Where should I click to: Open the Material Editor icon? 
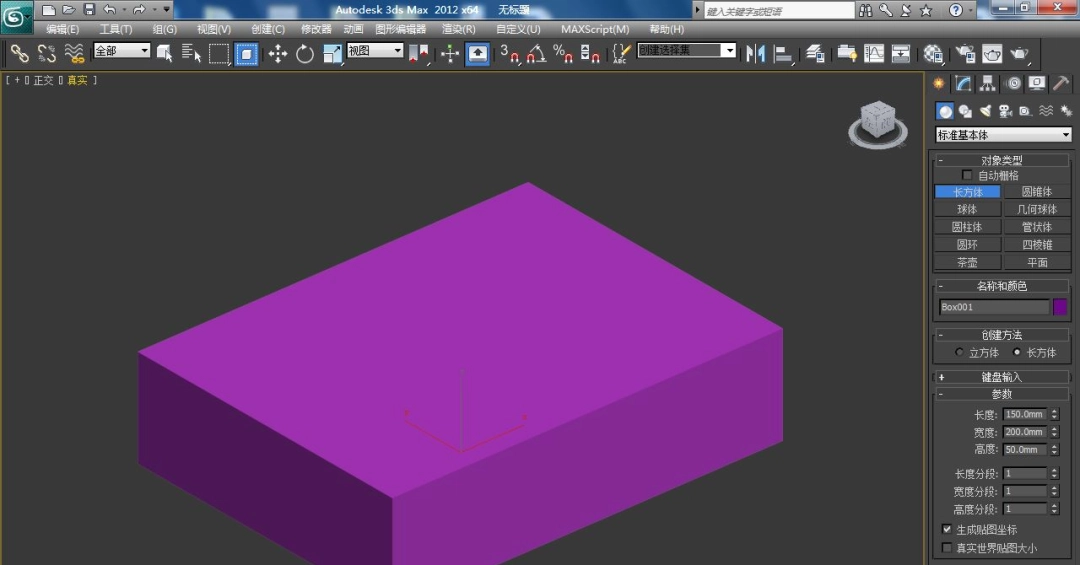933,53
